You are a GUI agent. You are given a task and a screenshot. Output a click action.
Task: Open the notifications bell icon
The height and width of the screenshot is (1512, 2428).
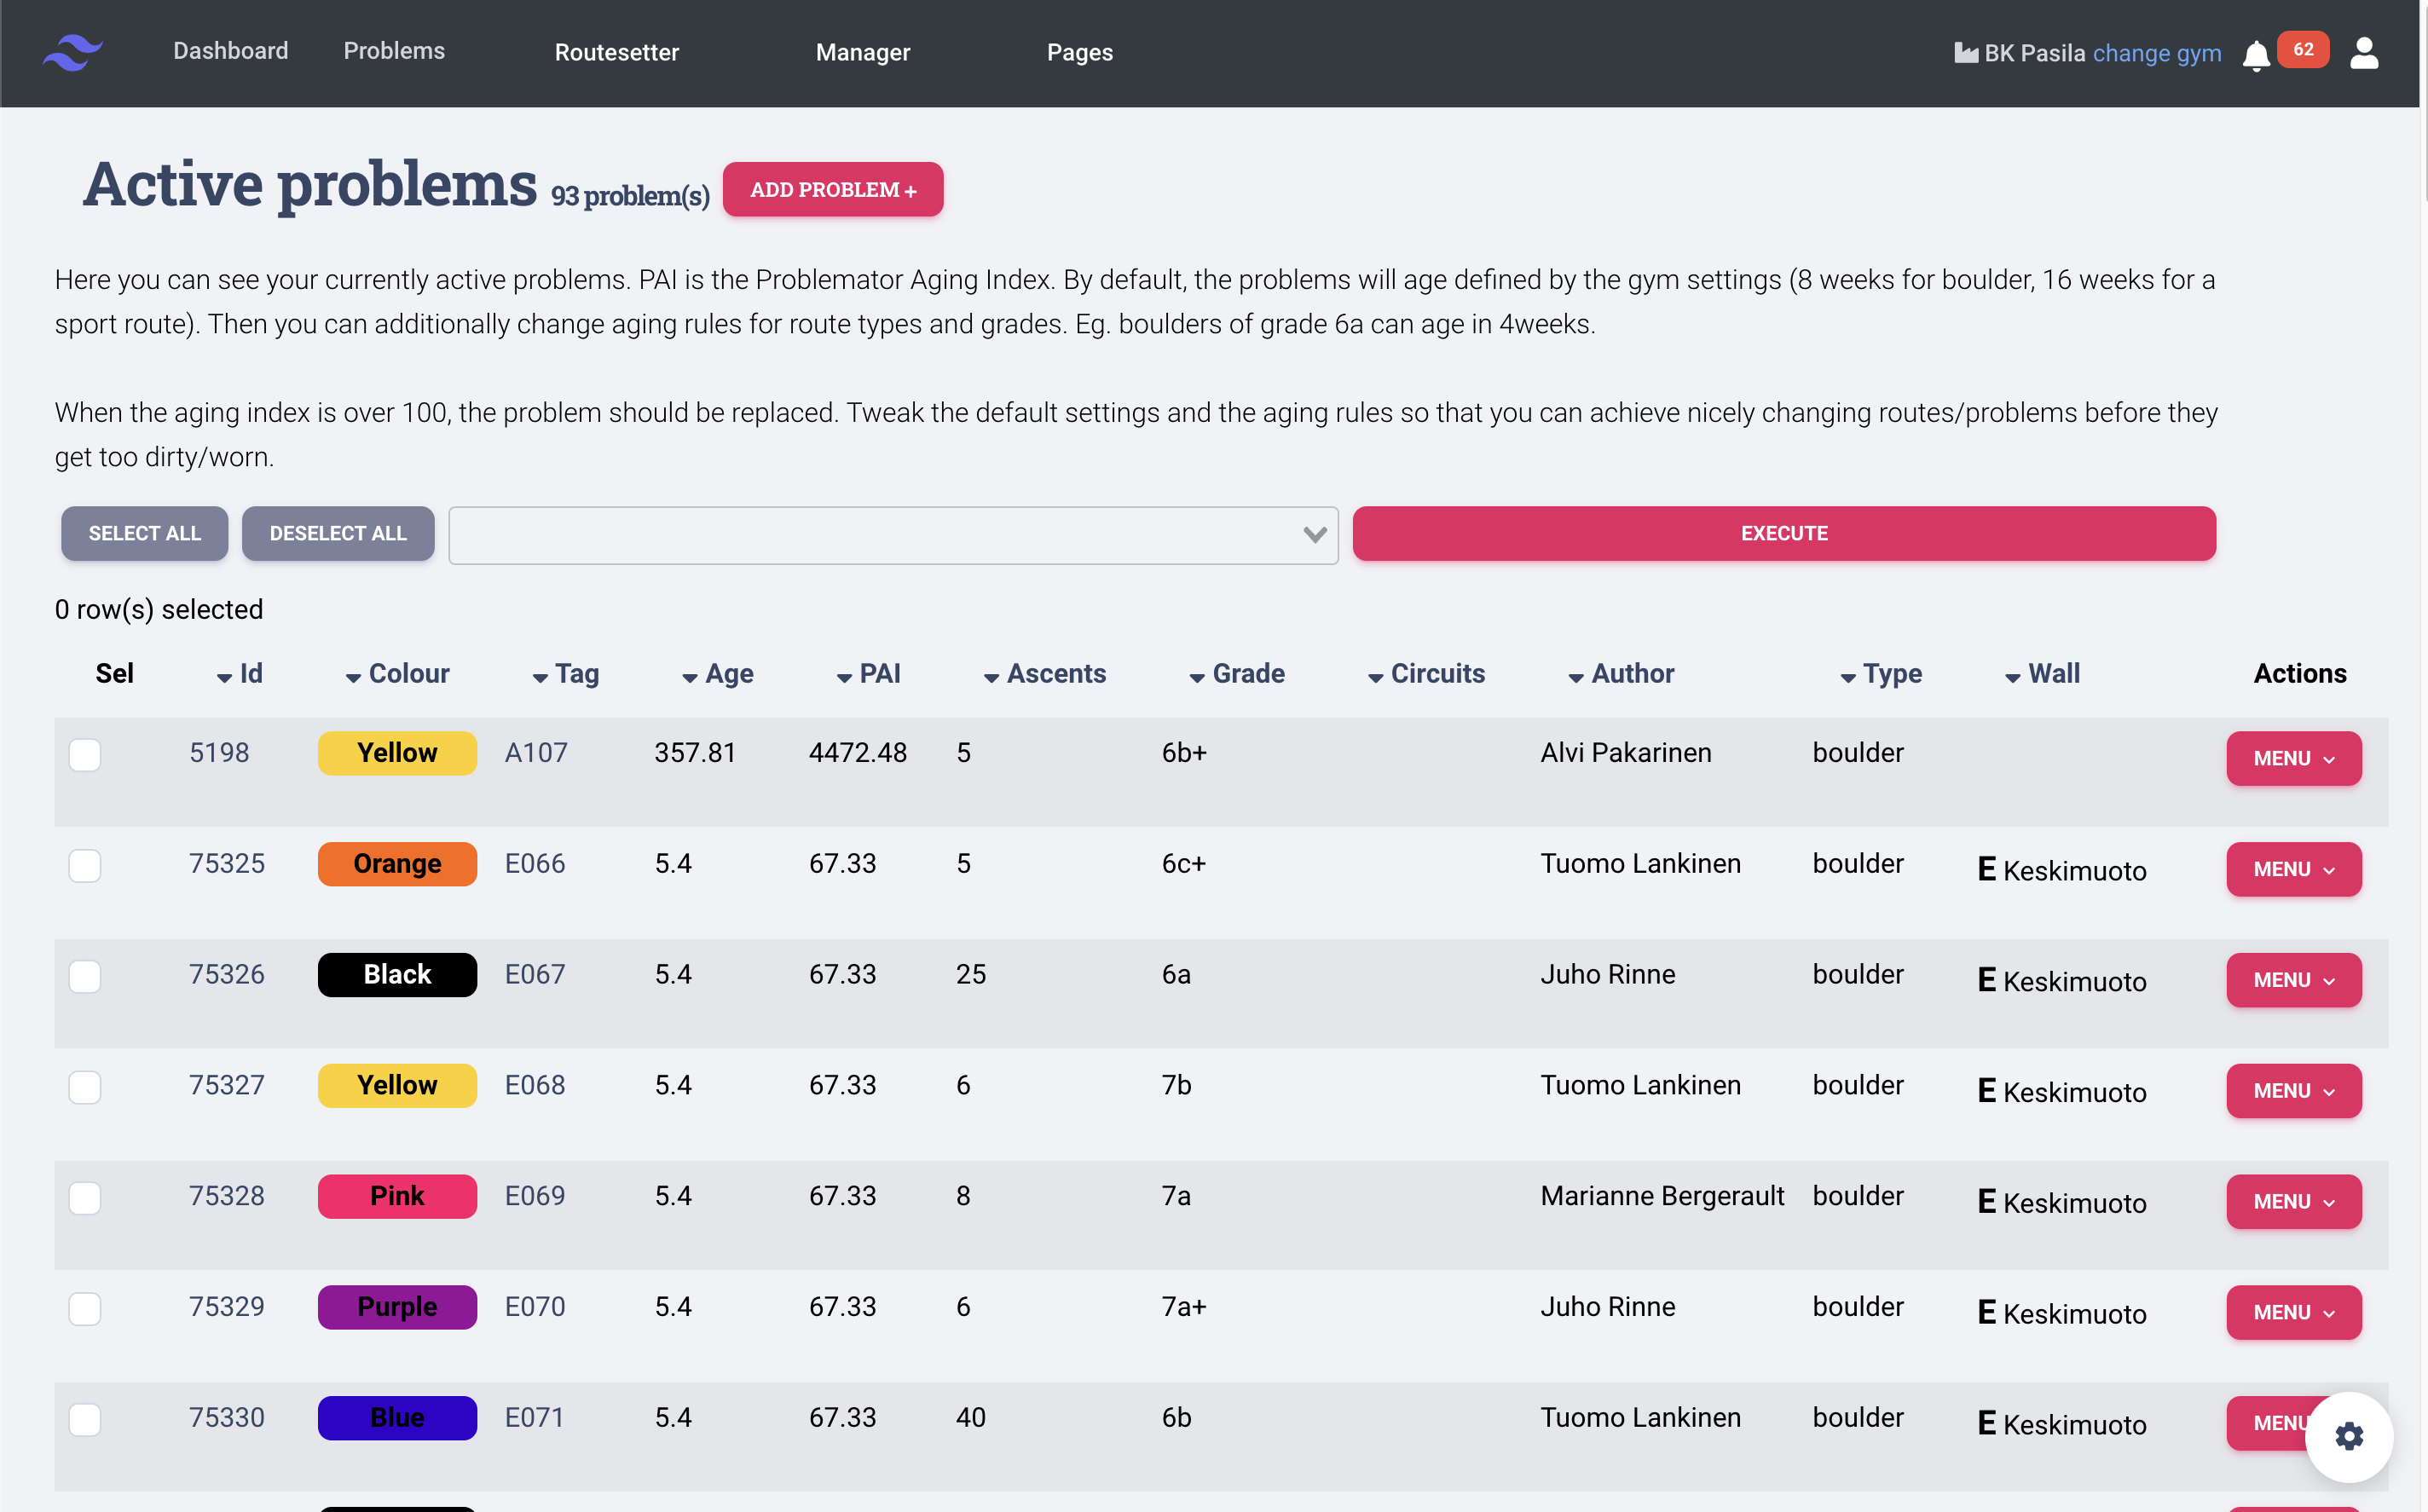pyautogui.click(x=2255, y=55)
